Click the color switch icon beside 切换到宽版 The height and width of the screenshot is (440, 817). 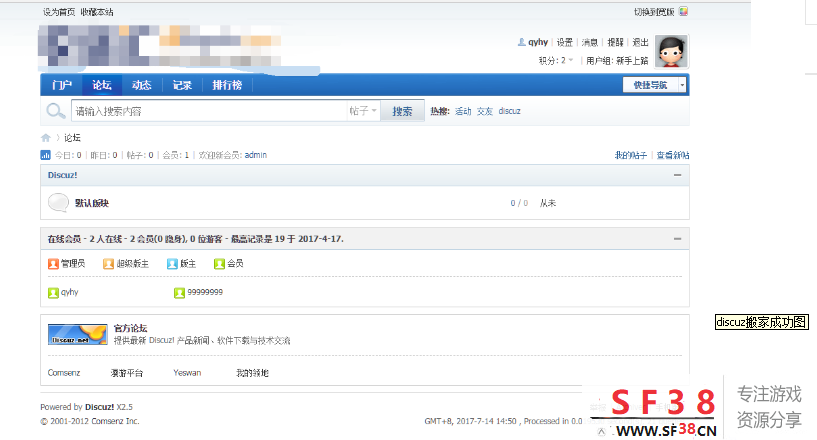click(x=684, y=11)
